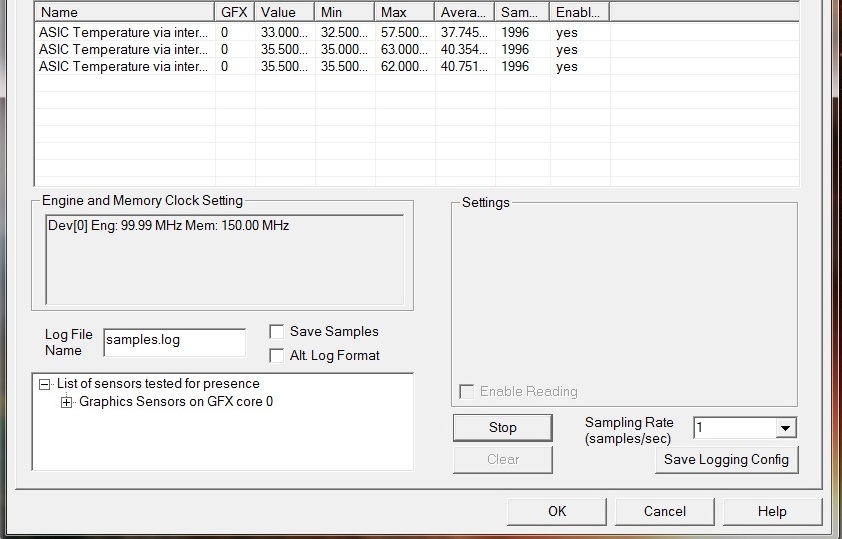Viewport: 842px width, 539px height.
Task: Toggle the grayed-out Enable Reading checkbox
Action: [x=467, y=391]
